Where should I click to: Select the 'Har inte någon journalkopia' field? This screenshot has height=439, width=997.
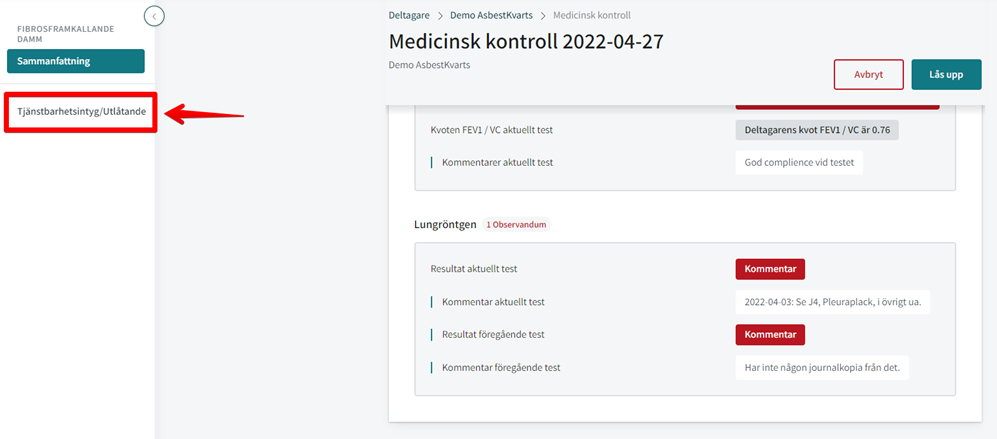[822, 367]
